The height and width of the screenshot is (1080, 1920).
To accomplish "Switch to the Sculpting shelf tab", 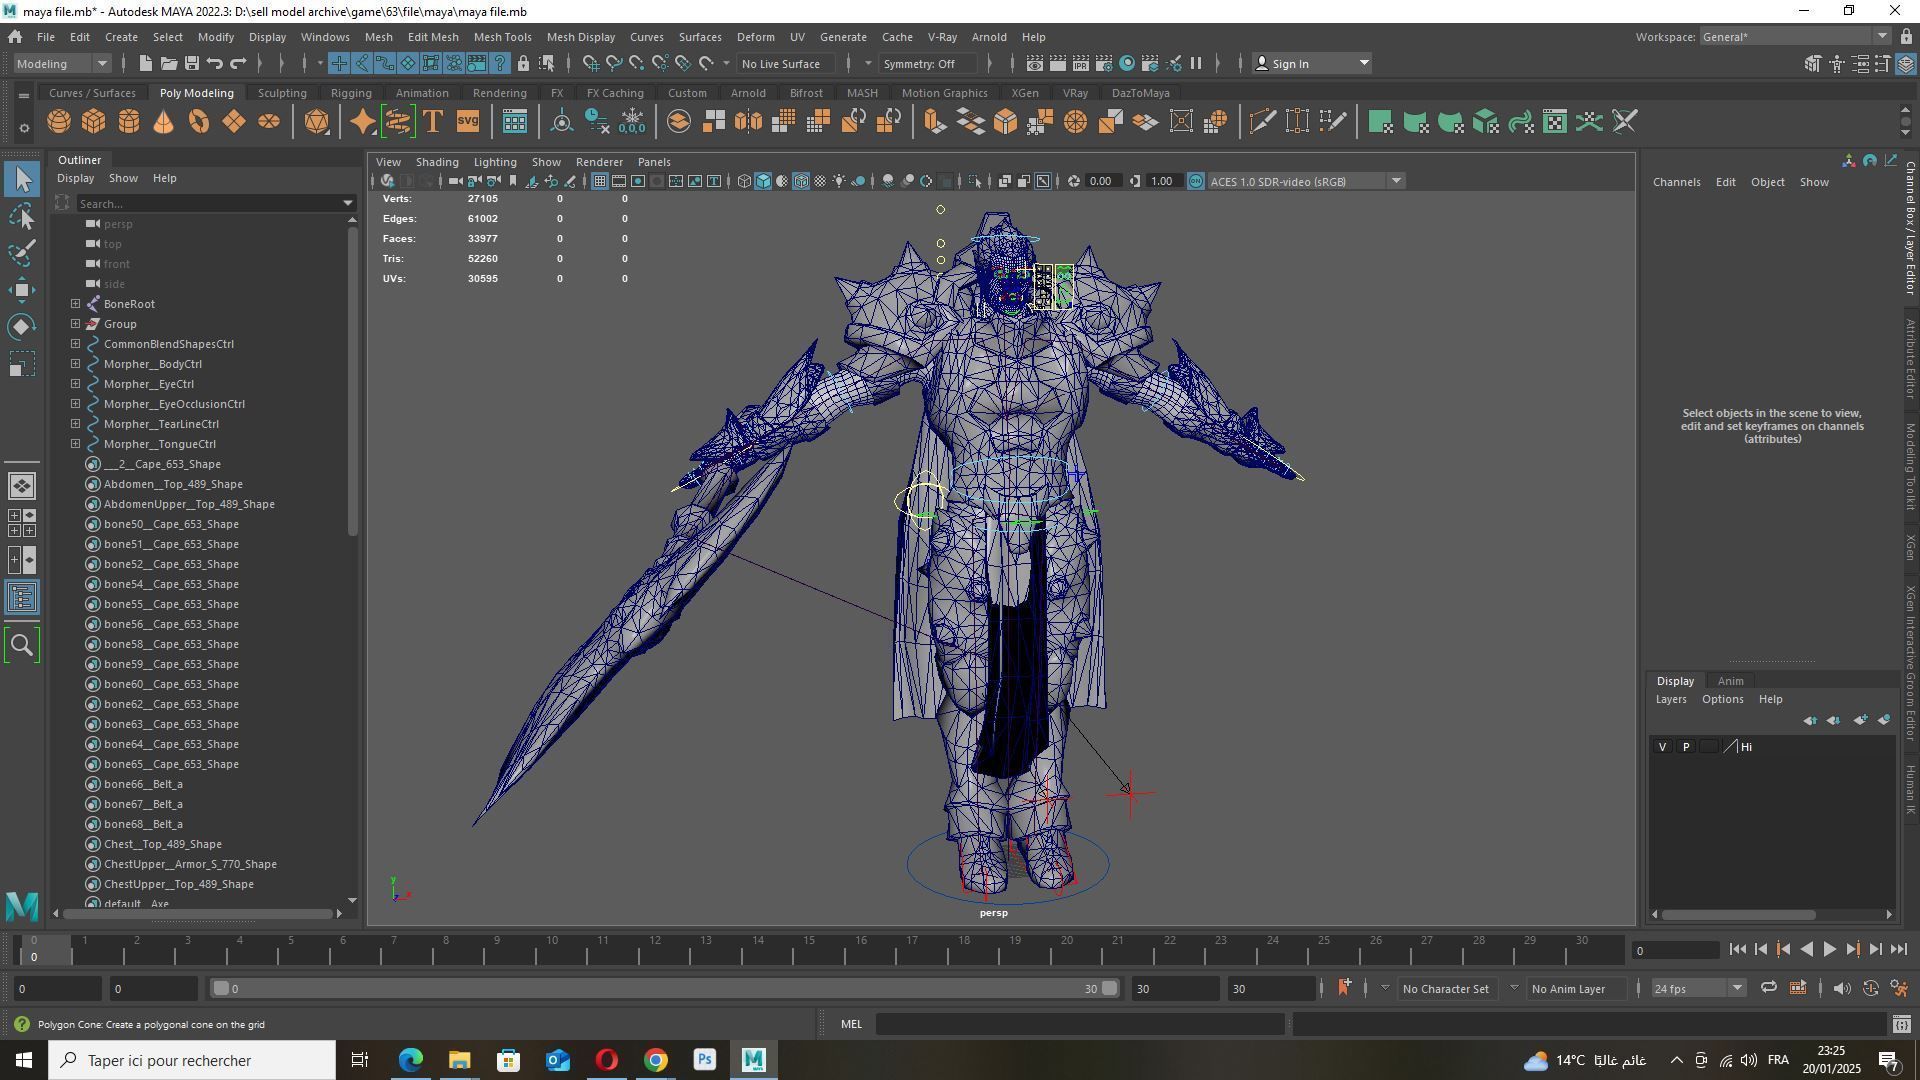I will (x=282, y=93).
